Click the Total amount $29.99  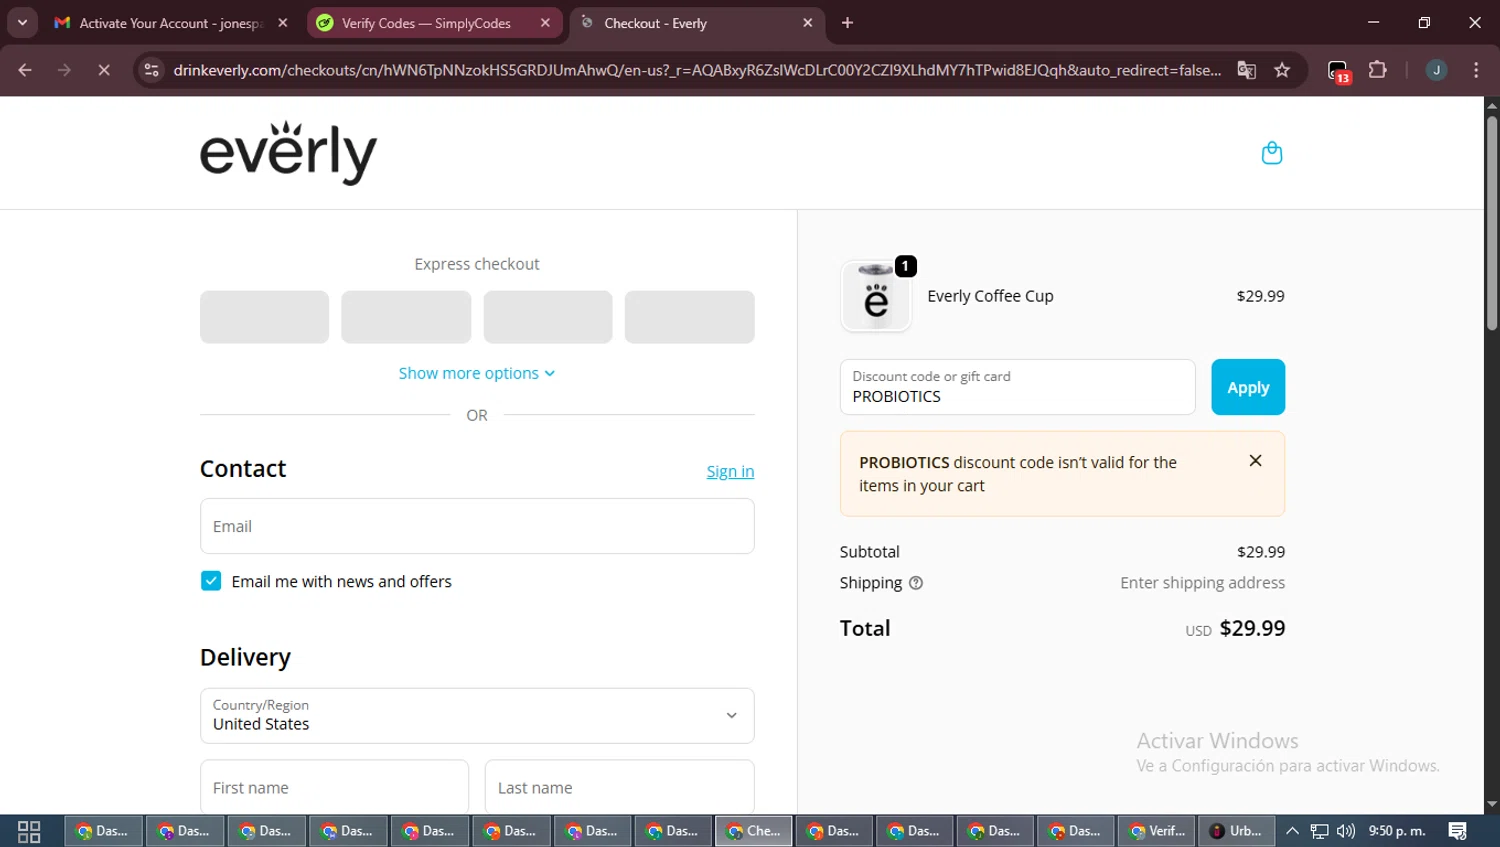click(x=1252, y=628)
